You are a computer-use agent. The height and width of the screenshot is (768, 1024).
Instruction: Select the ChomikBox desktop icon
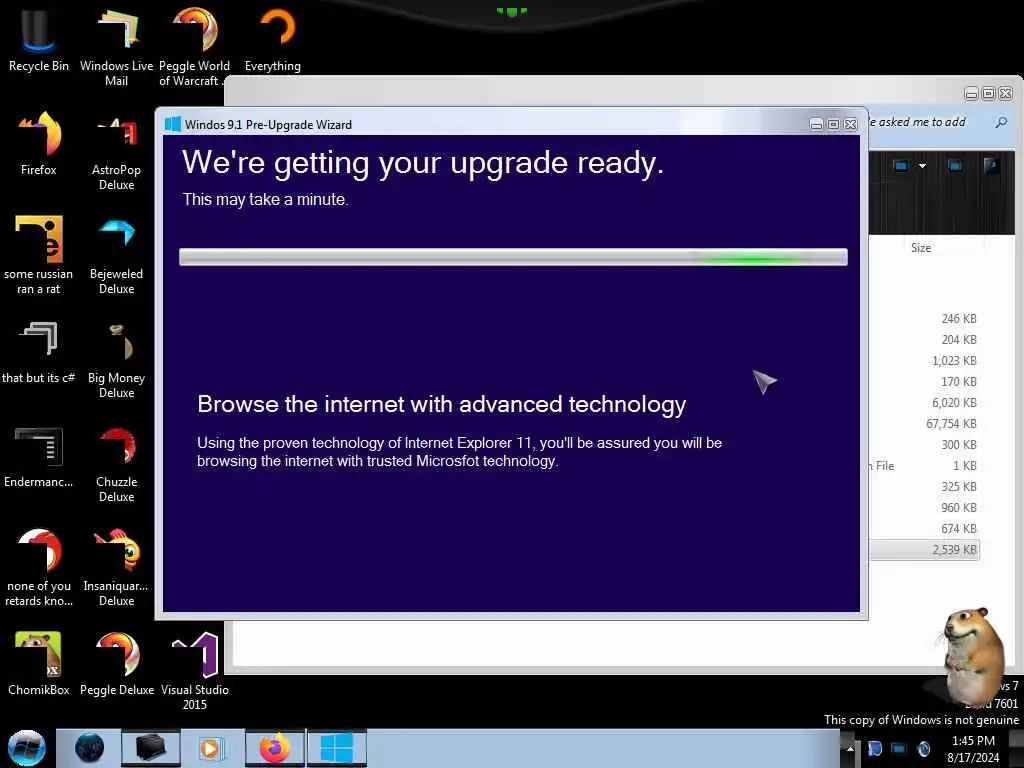point(39,663)
